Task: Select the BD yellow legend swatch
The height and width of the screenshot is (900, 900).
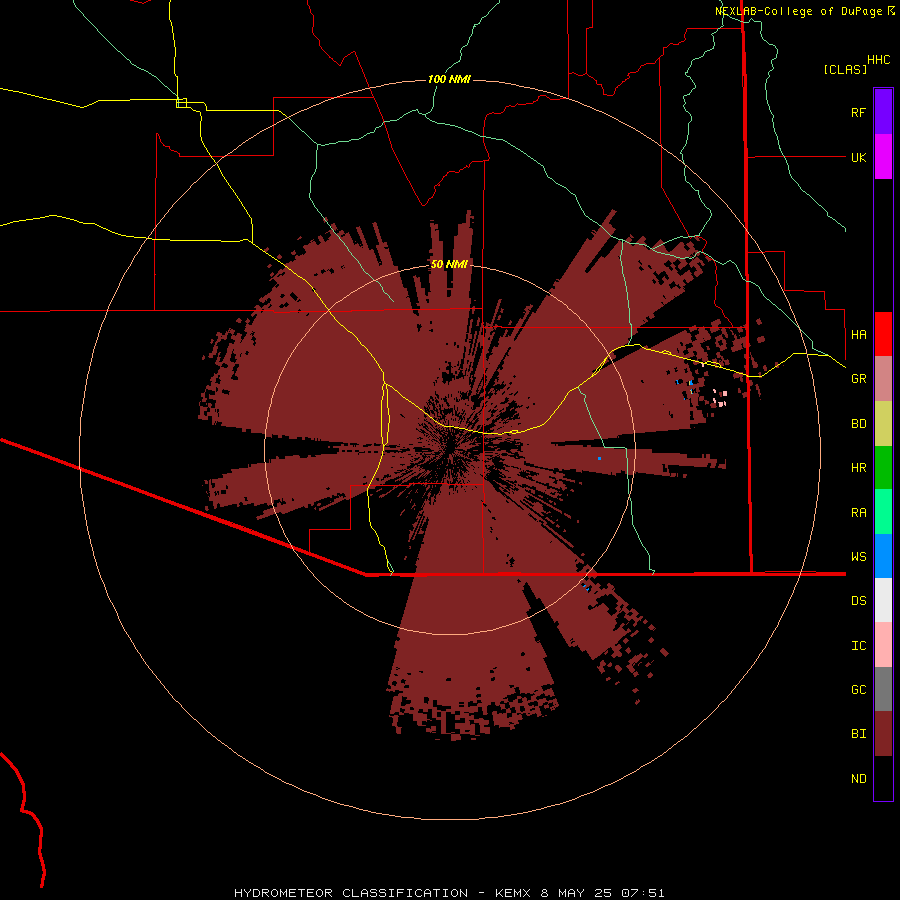Action: [883, 424]
